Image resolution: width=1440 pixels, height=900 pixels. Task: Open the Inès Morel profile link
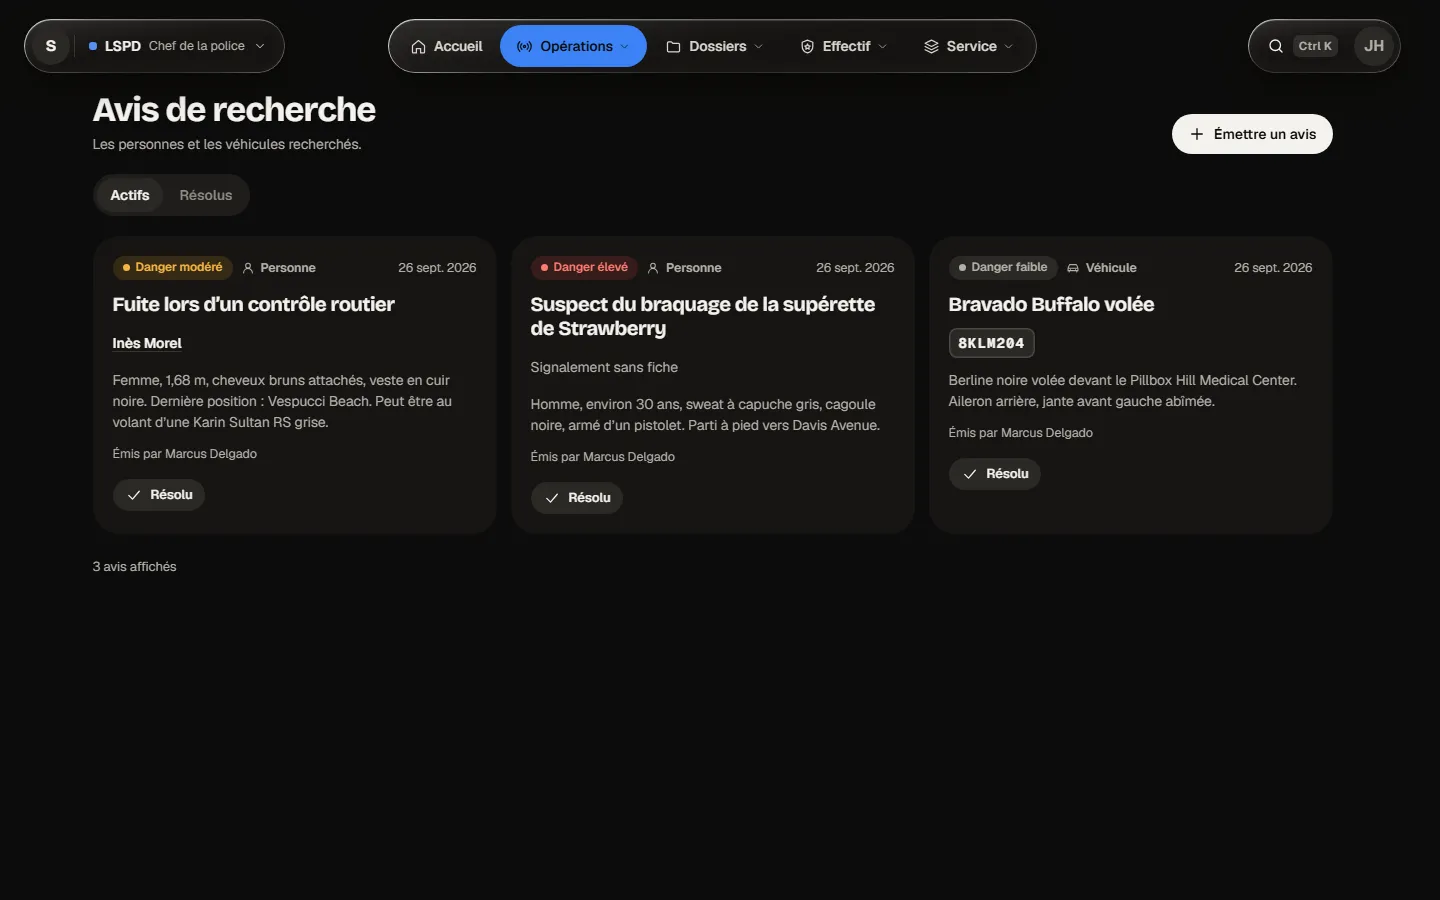click(147, 343)
